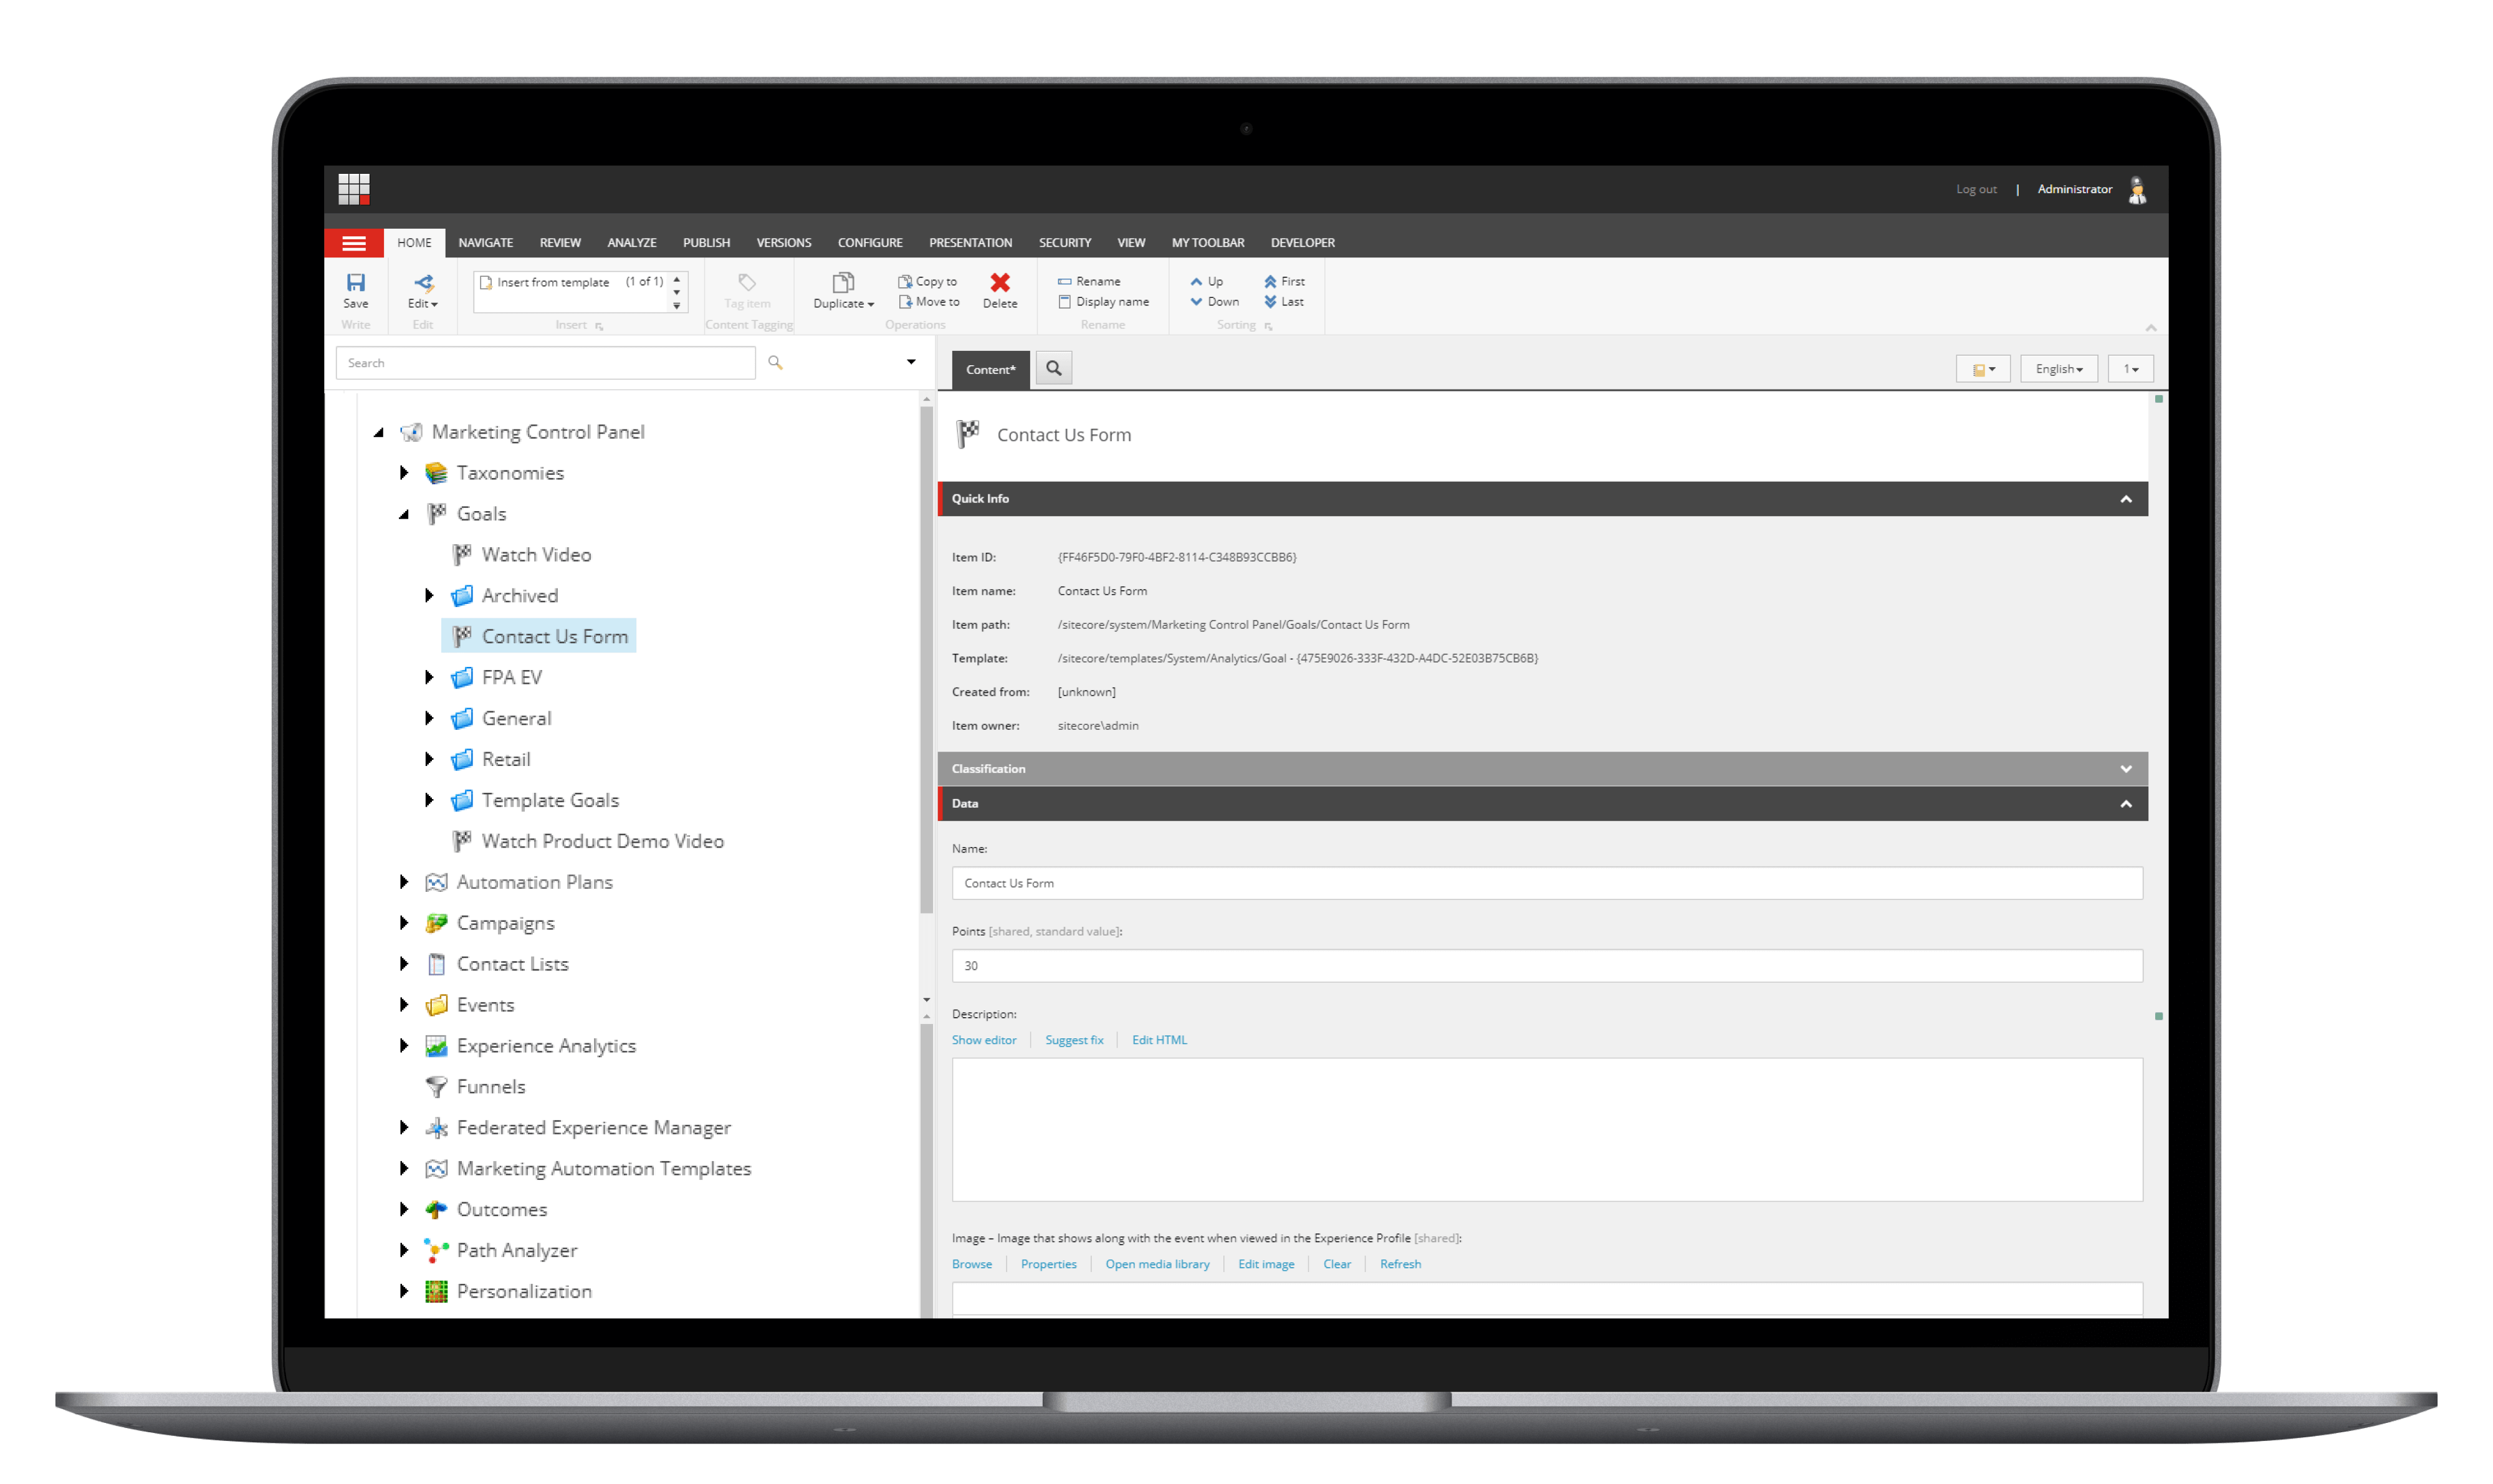This screenshot has height=1484, width=2493.
Task: Switch to the PUBLISH ribbon tab
Action: [706, 243]
